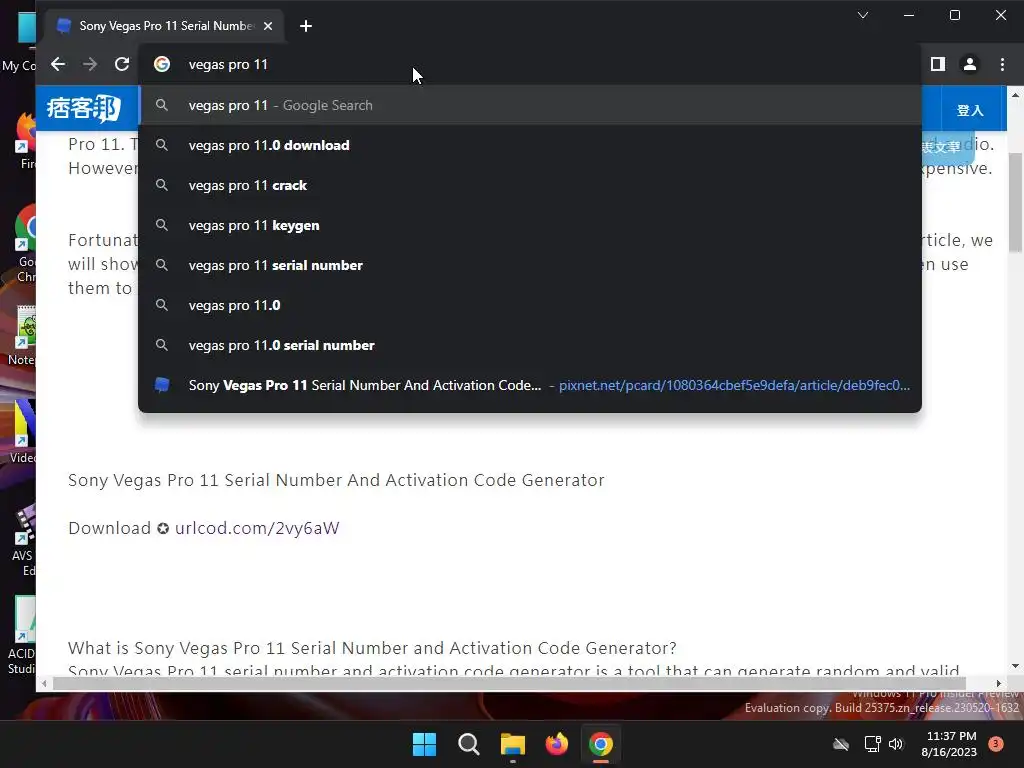Click the scroll right arrow
Image resolution: width=1024 pixels, height=768 pixels.
click(x=999, y=683)
